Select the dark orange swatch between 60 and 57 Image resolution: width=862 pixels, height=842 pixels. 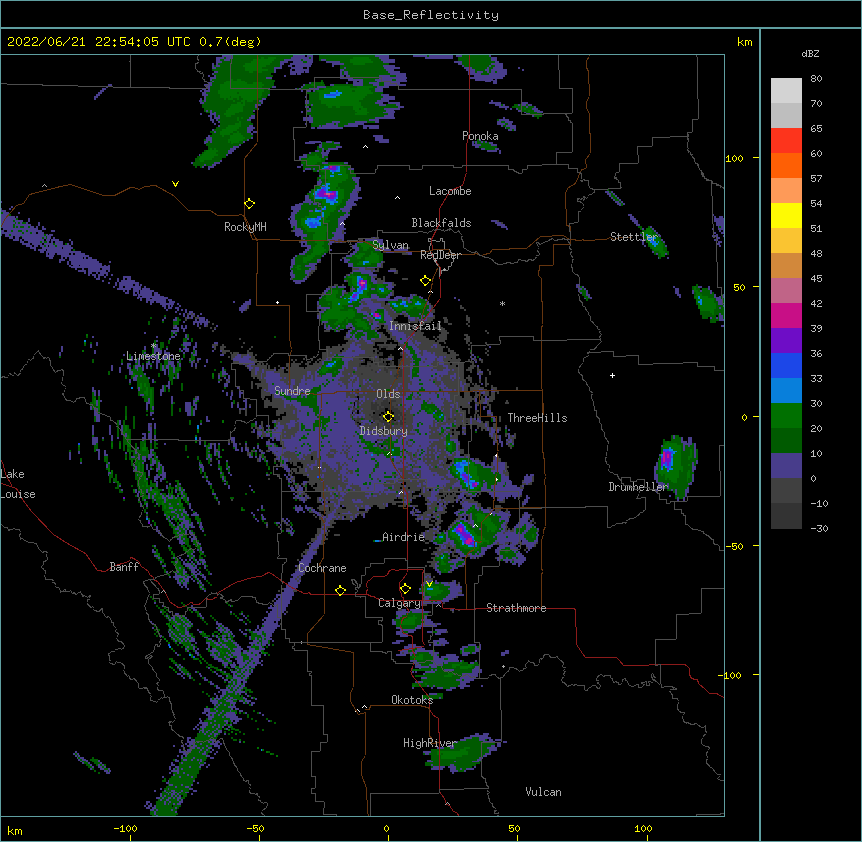coord(786,165)
